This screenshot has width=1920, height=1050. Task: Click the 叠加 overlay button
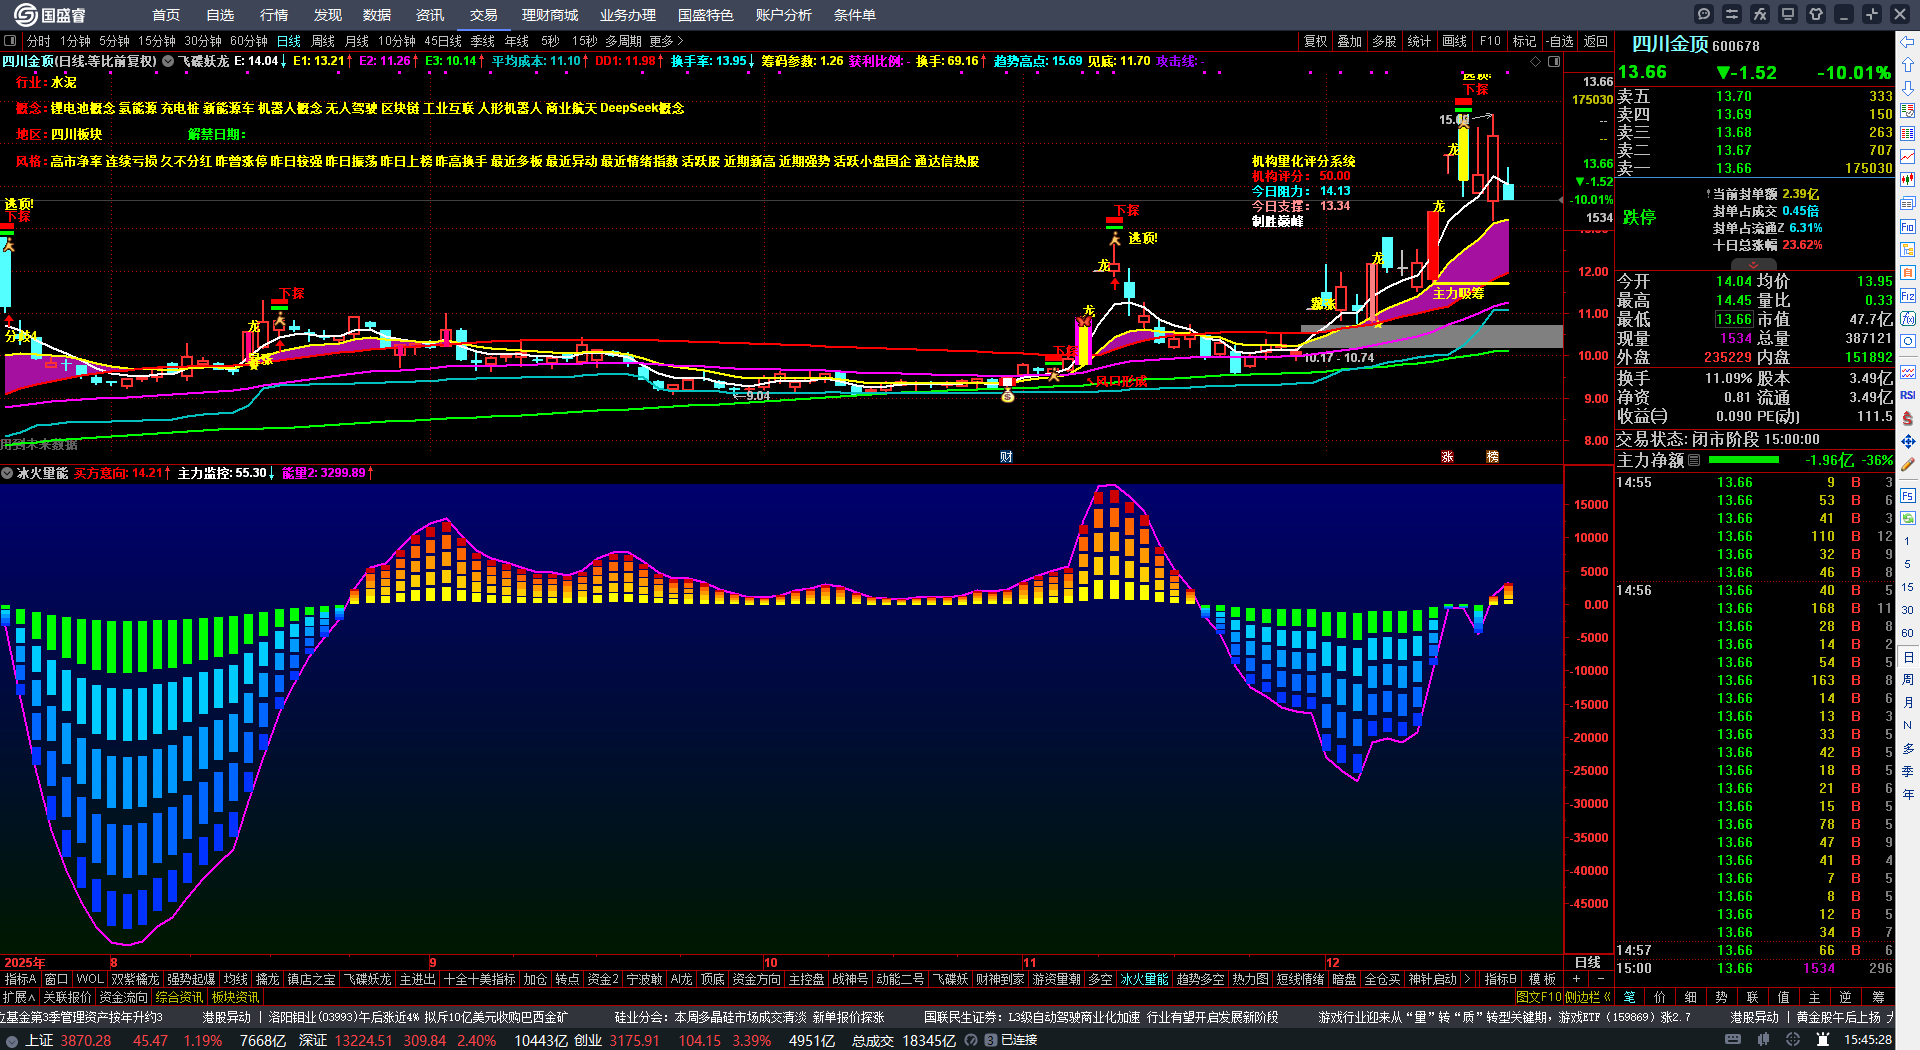[x=1350, y=41]
